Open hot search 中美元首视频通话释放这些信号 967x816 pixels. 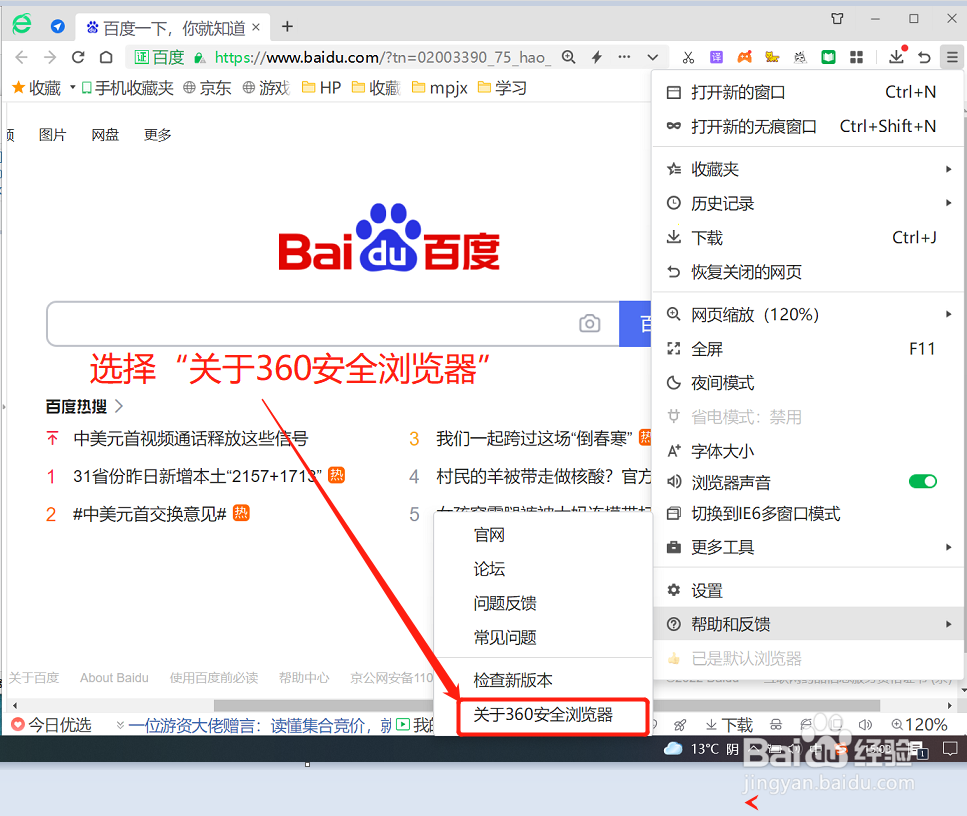(x=191, y=439)
